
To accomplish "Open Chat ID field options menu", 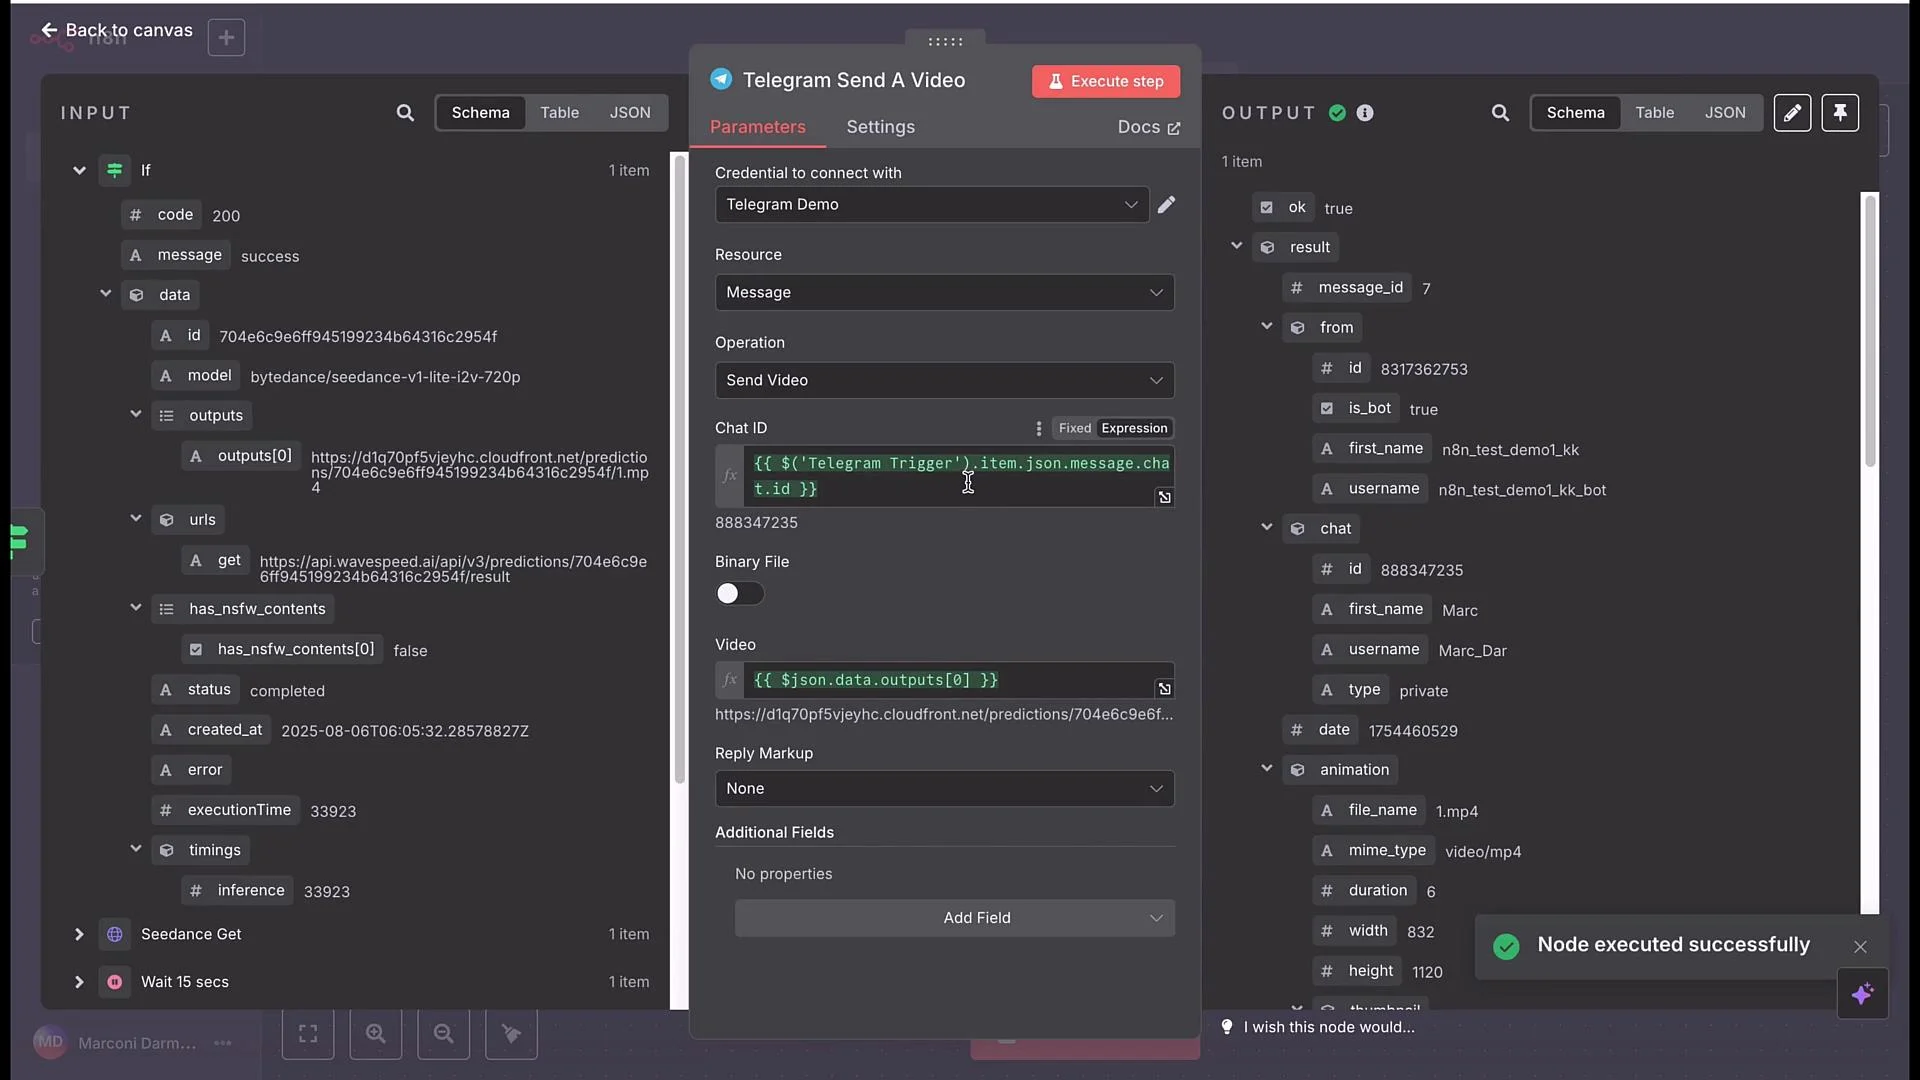I will point(1039,428).
